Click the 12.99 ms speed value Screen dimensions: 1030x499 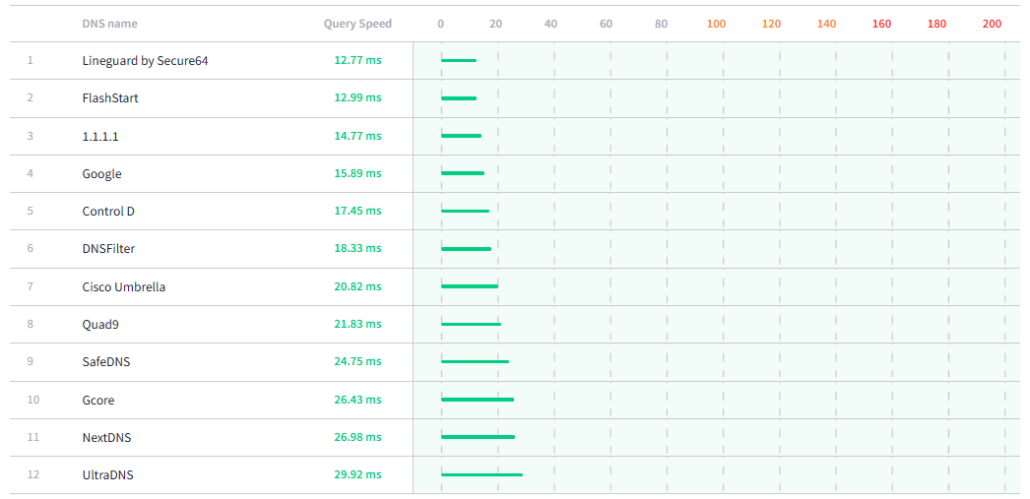click(357, 98)
